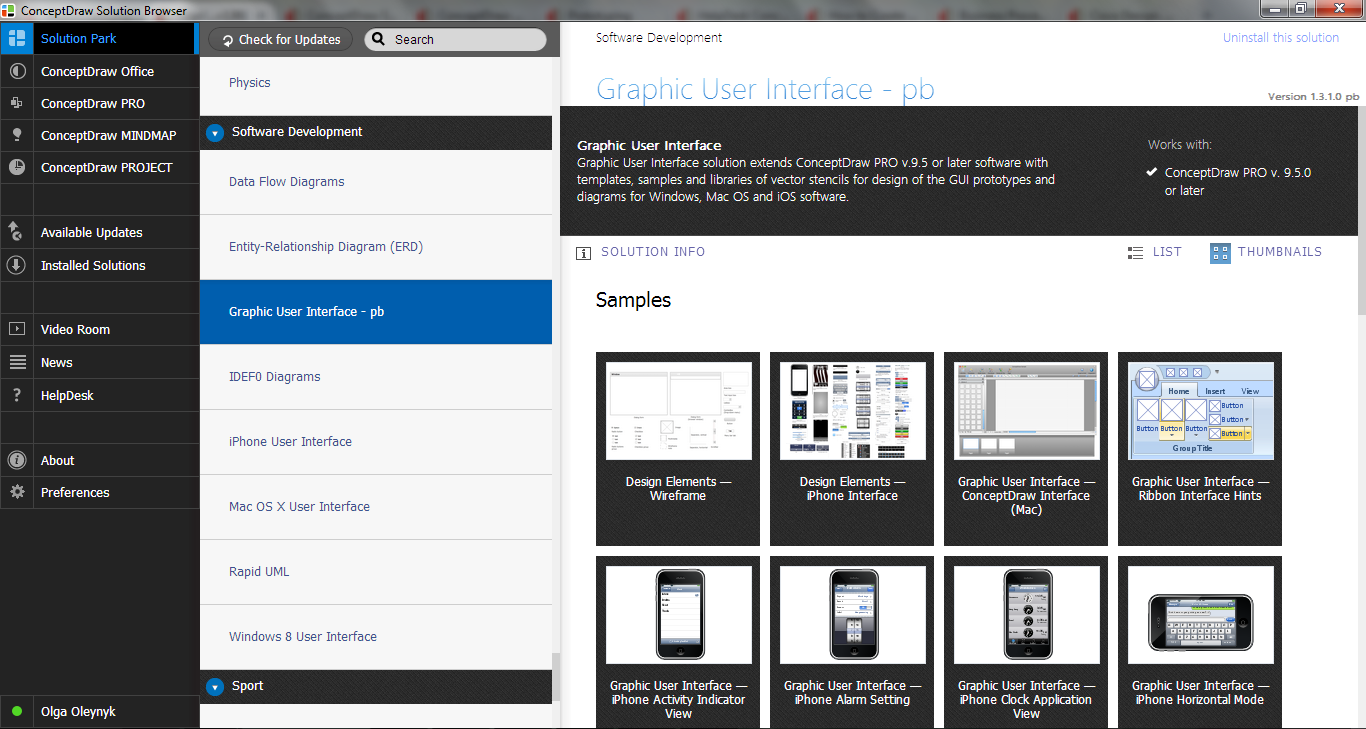Image resolution: width=1366 pixels, height=729 pixels.
Task: Click the green status dot by Olga Oleynyk
Action: click(17, 712)
